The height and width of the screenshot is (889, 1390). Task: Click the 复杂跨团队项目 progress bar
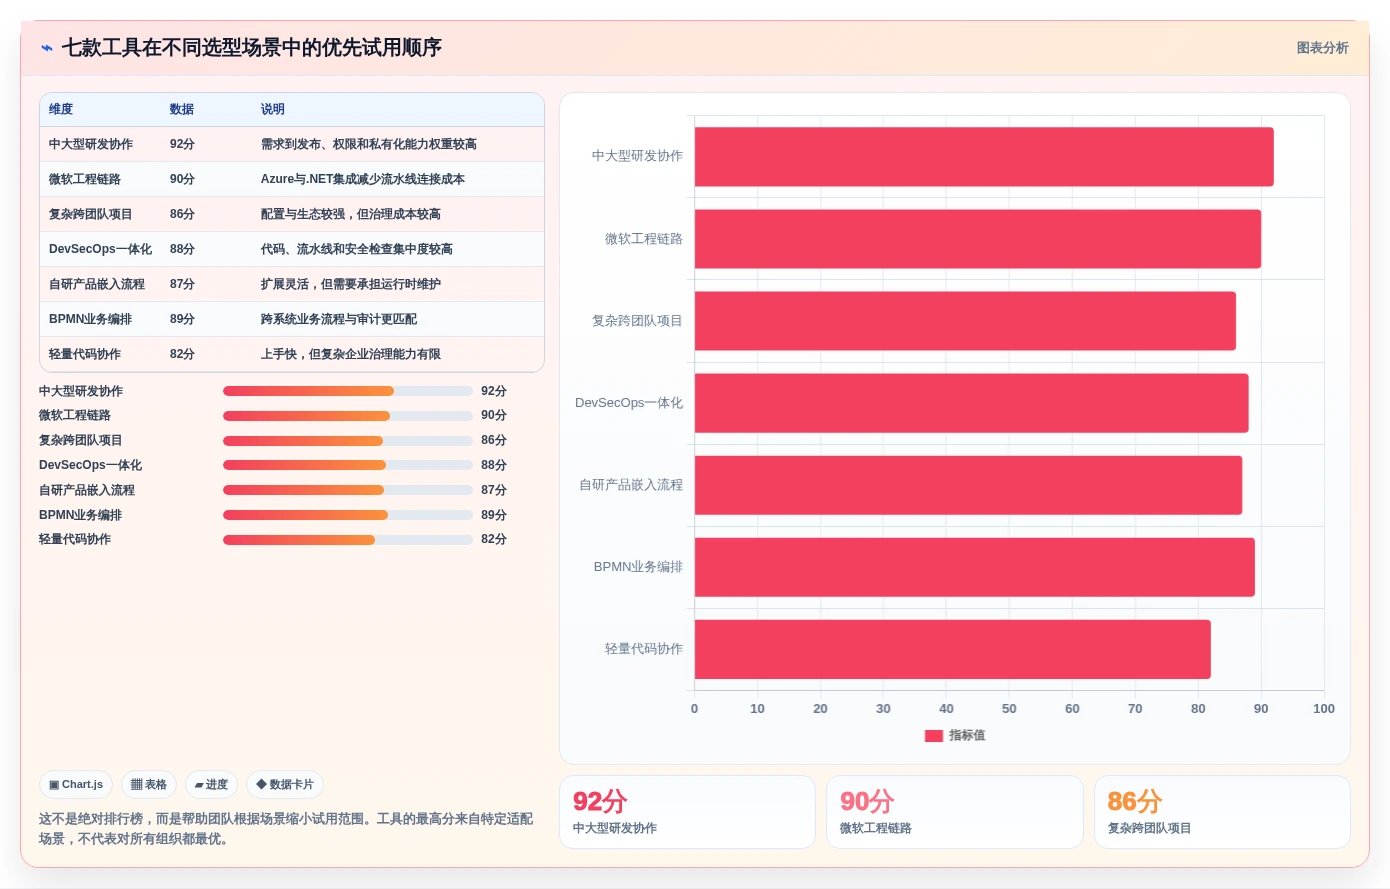pyautogui.click(x=348, y=441)
